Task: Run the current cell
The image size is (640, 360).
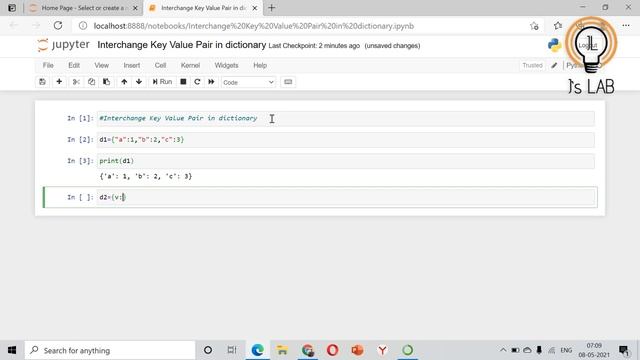Action: (x=162, y=82)
